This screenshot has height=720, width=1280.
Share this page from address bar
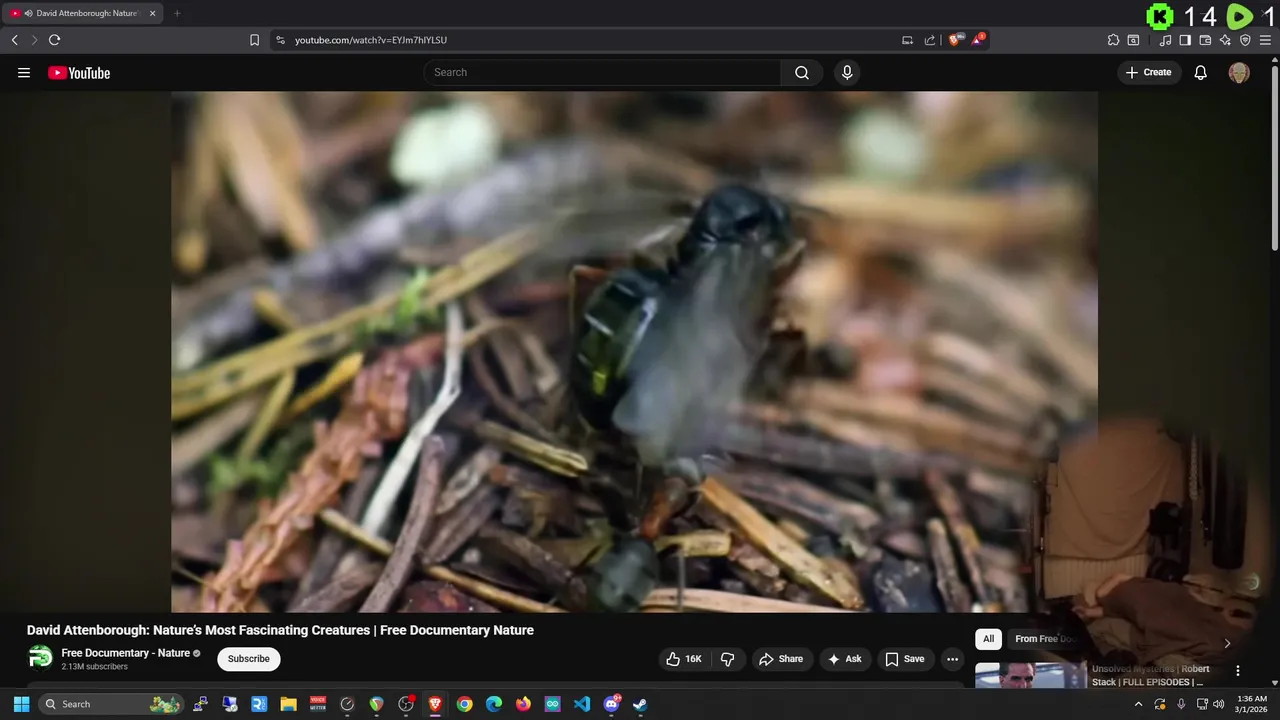(930, 40)
